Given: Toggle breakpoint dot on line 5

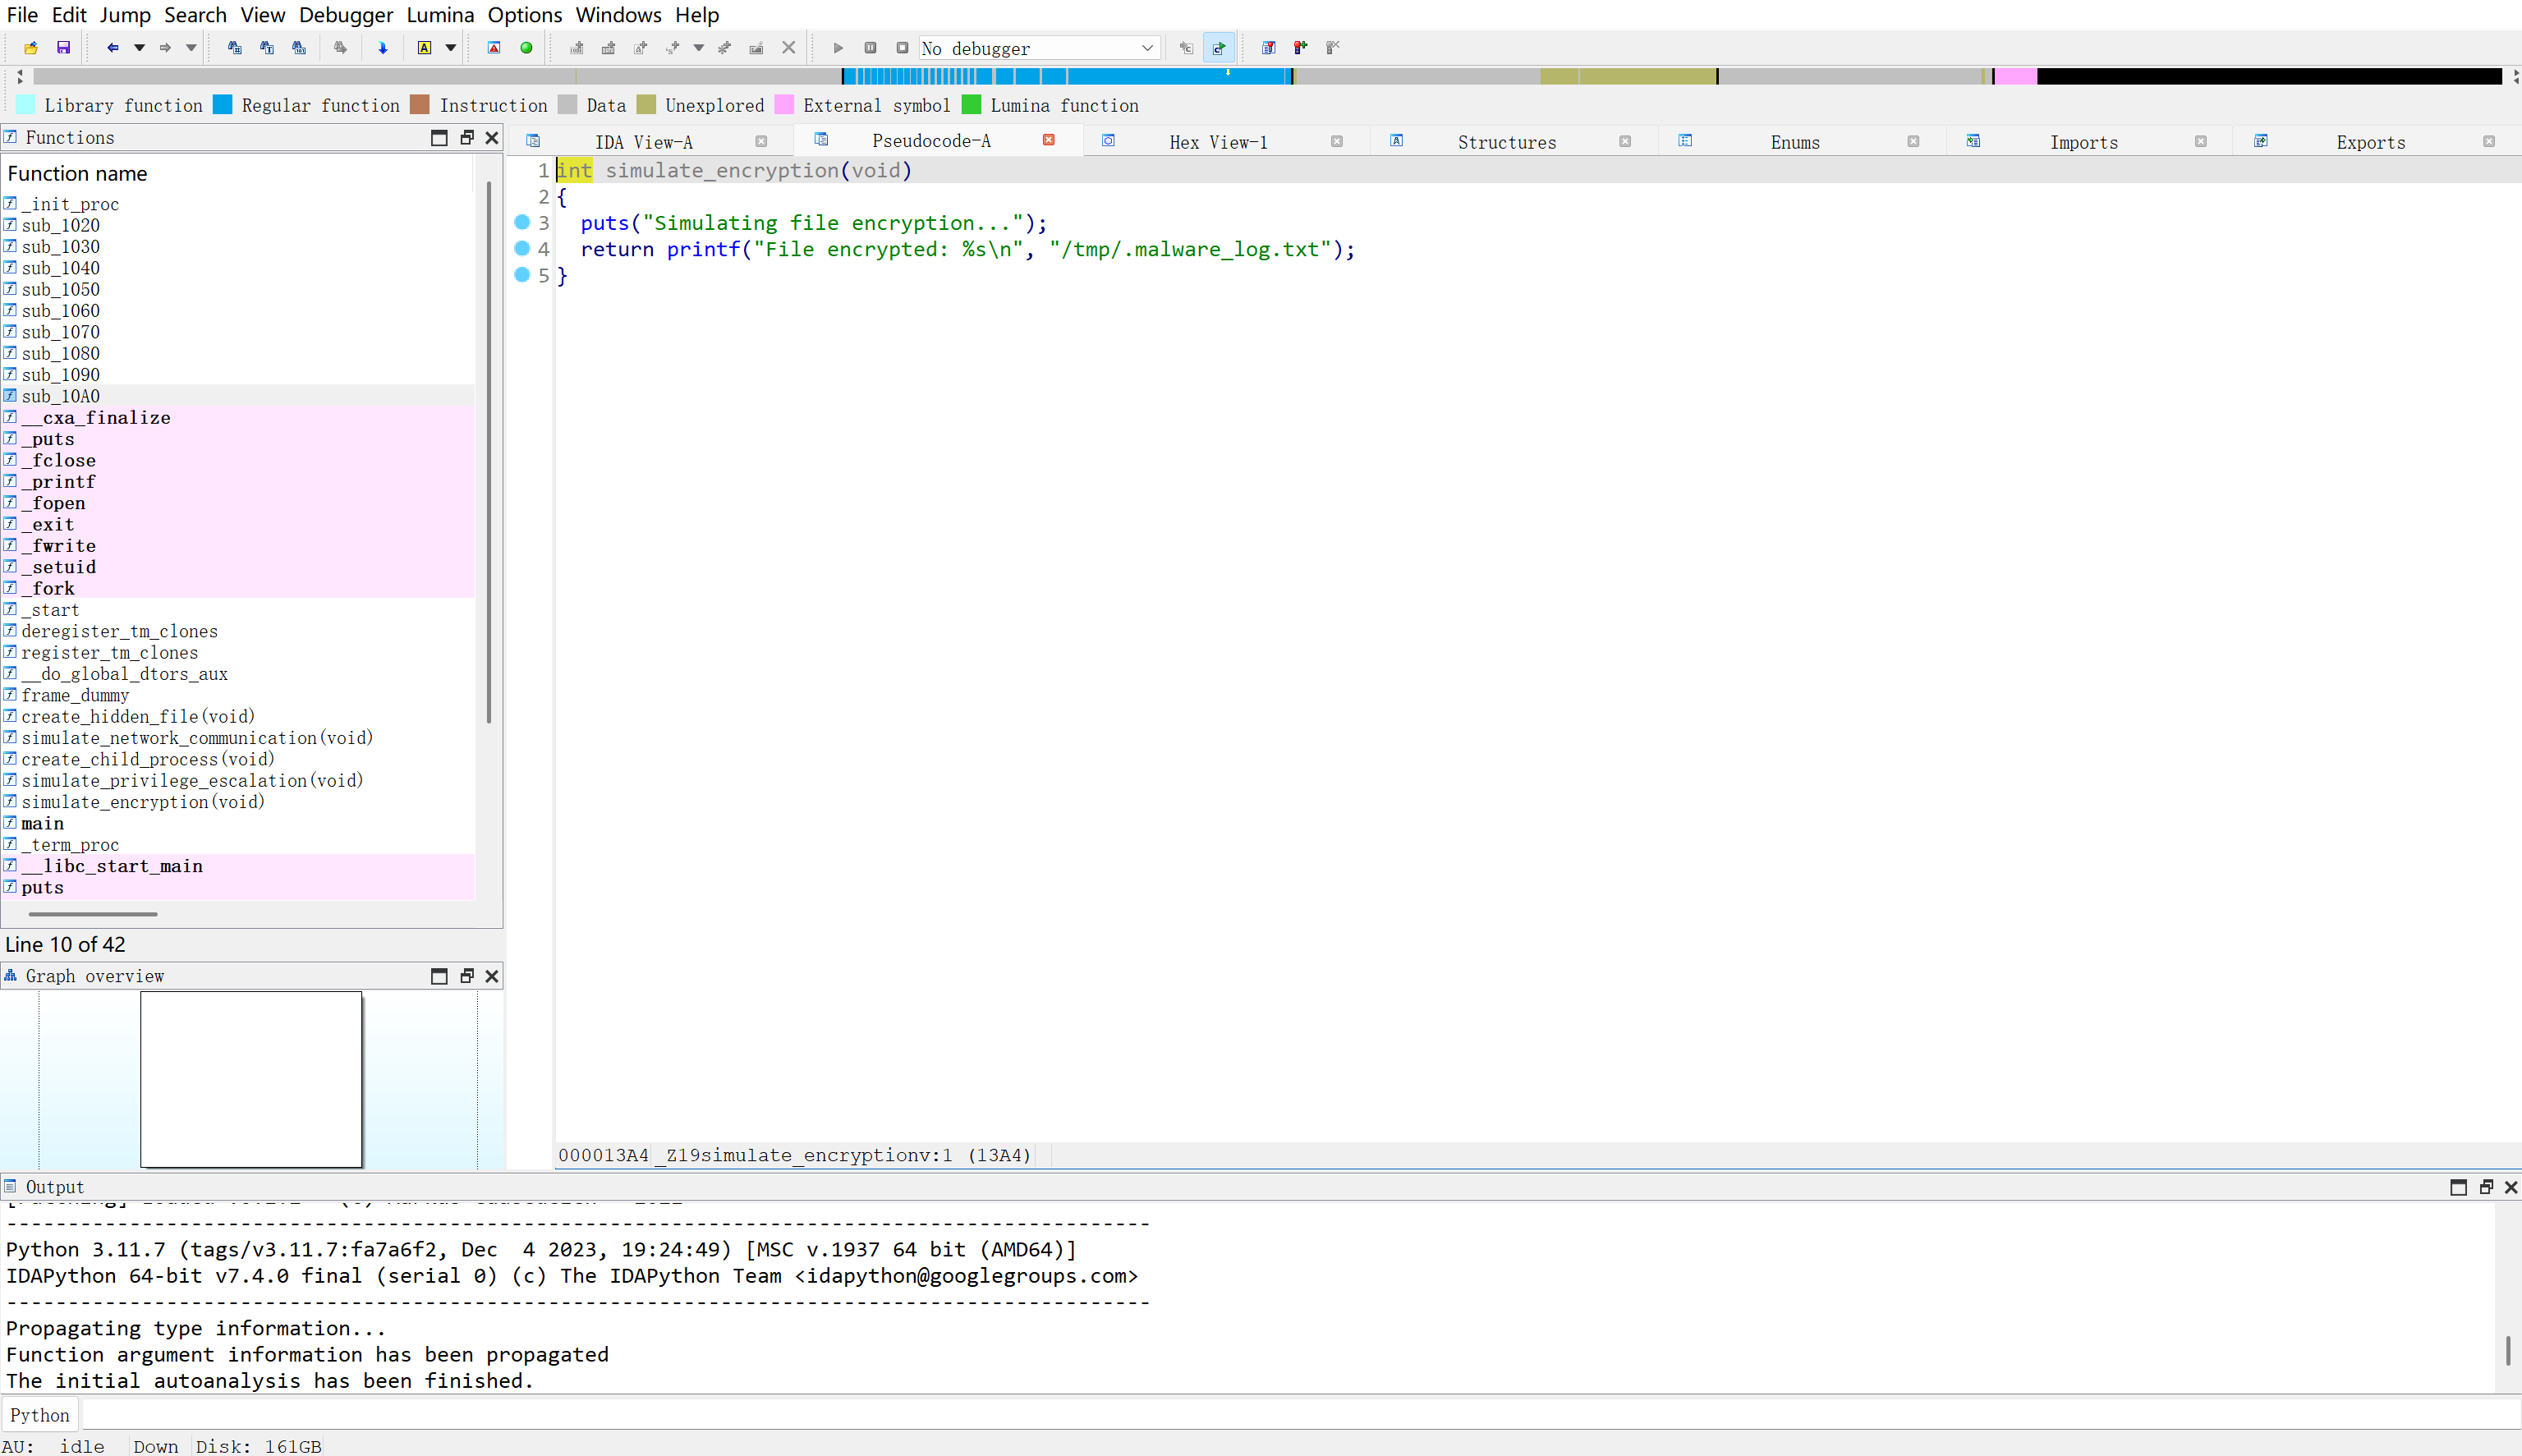Looking at the screenshot, I should pos(522,275).
